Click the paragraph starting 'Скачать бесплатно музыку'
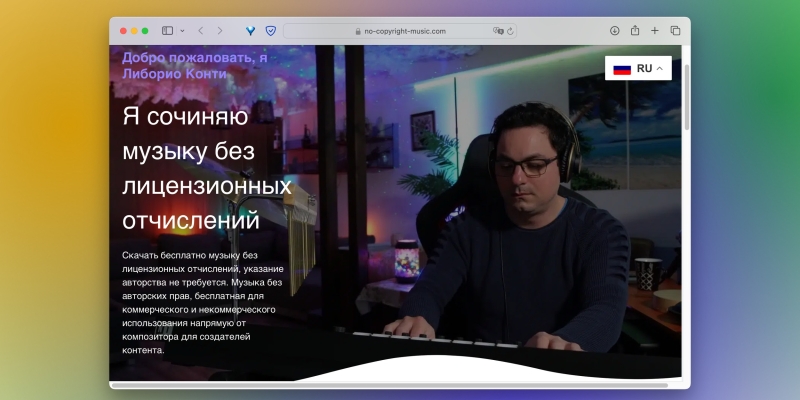This screenshot has height=400, width=800. pos(203,303)
